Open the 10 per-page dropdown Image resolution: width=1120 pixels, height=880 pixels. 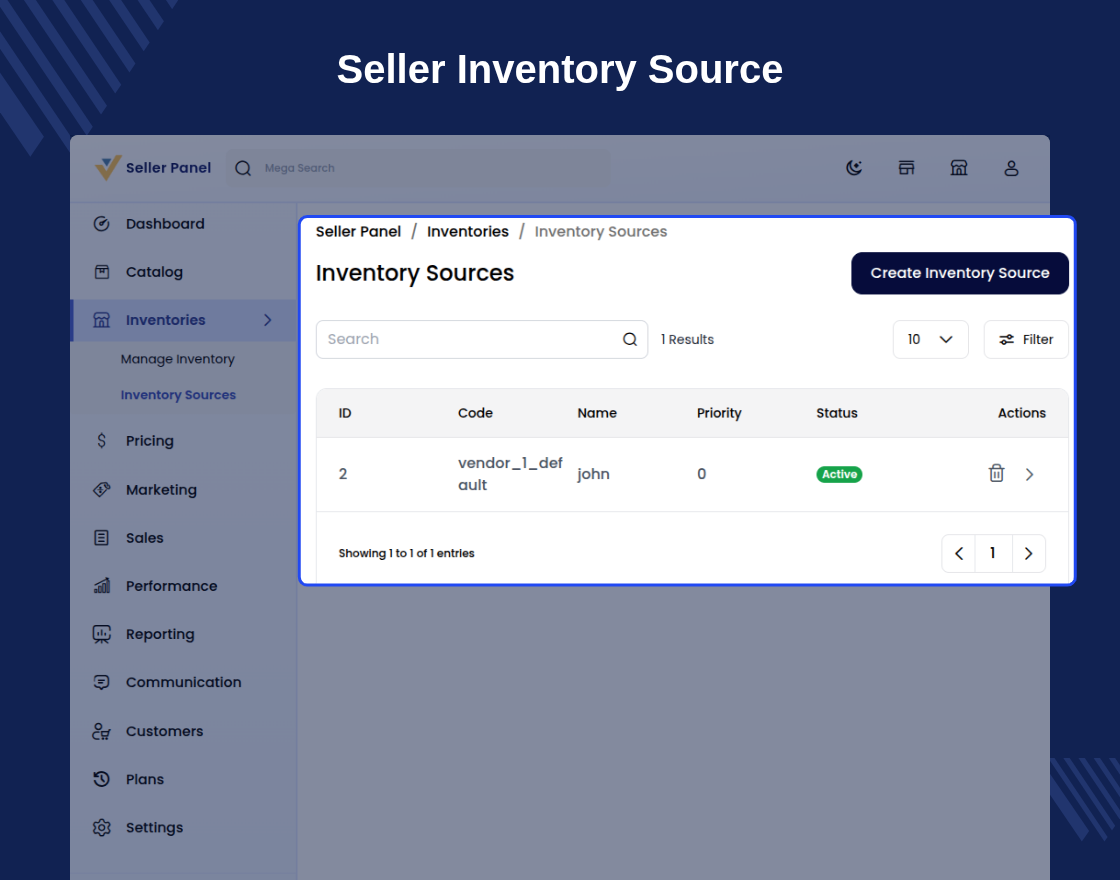[x=931, y=339]
